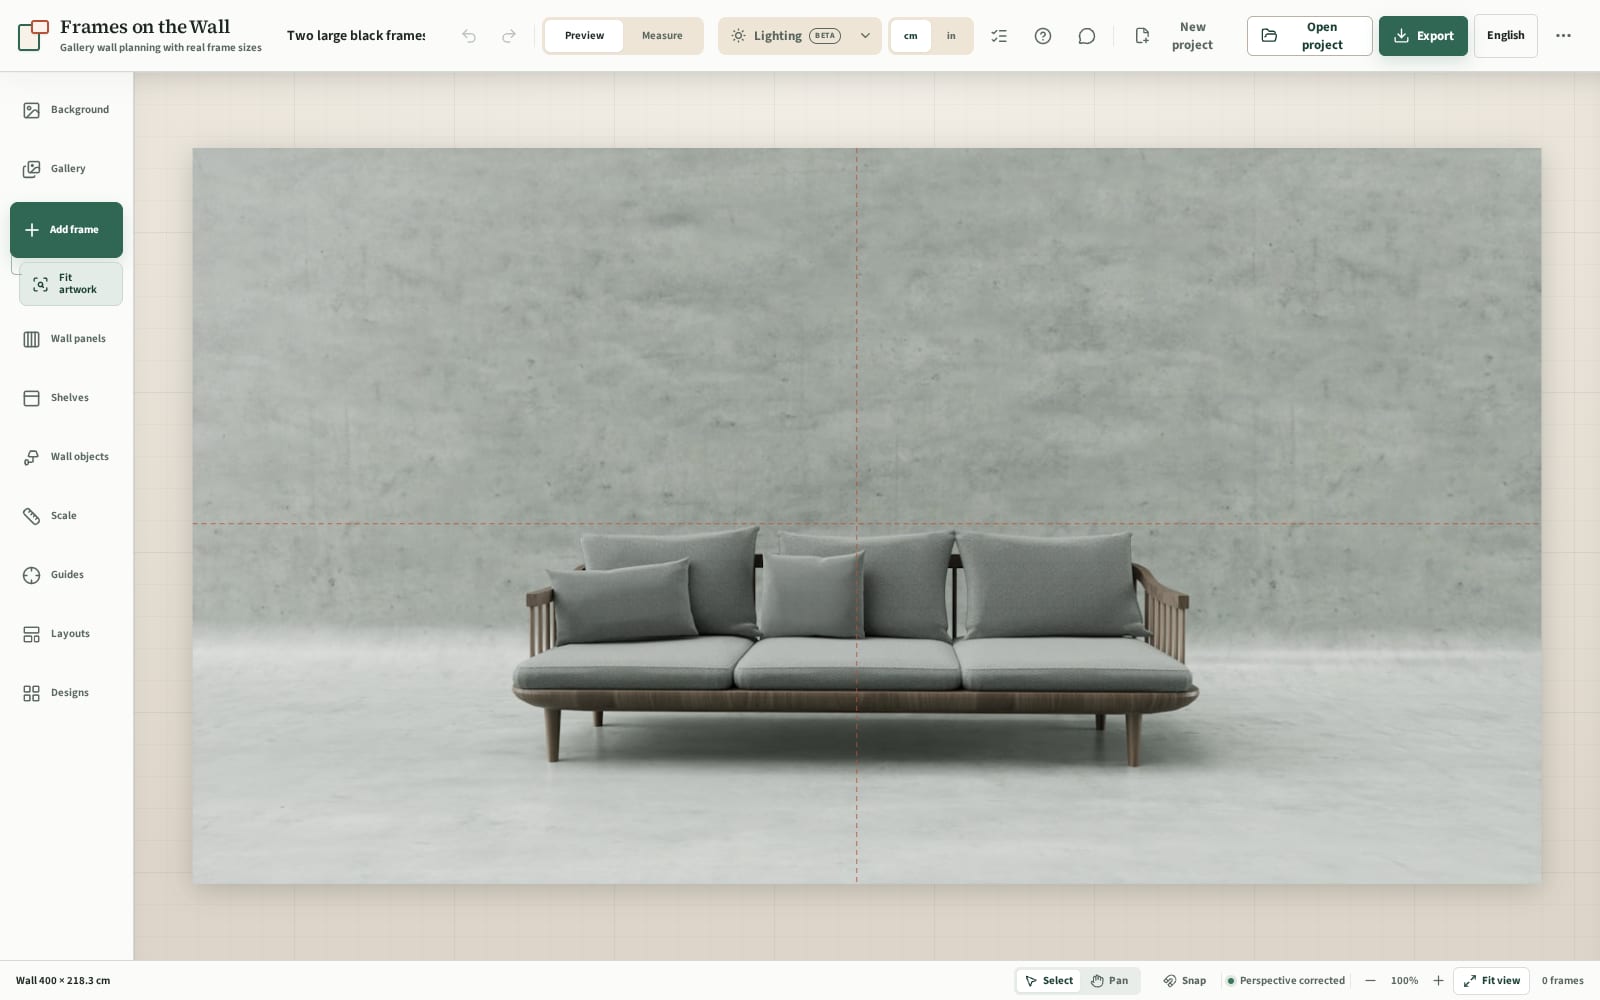
Task: Click the zoom out minus button
Action: click(x=1370, y=981)
